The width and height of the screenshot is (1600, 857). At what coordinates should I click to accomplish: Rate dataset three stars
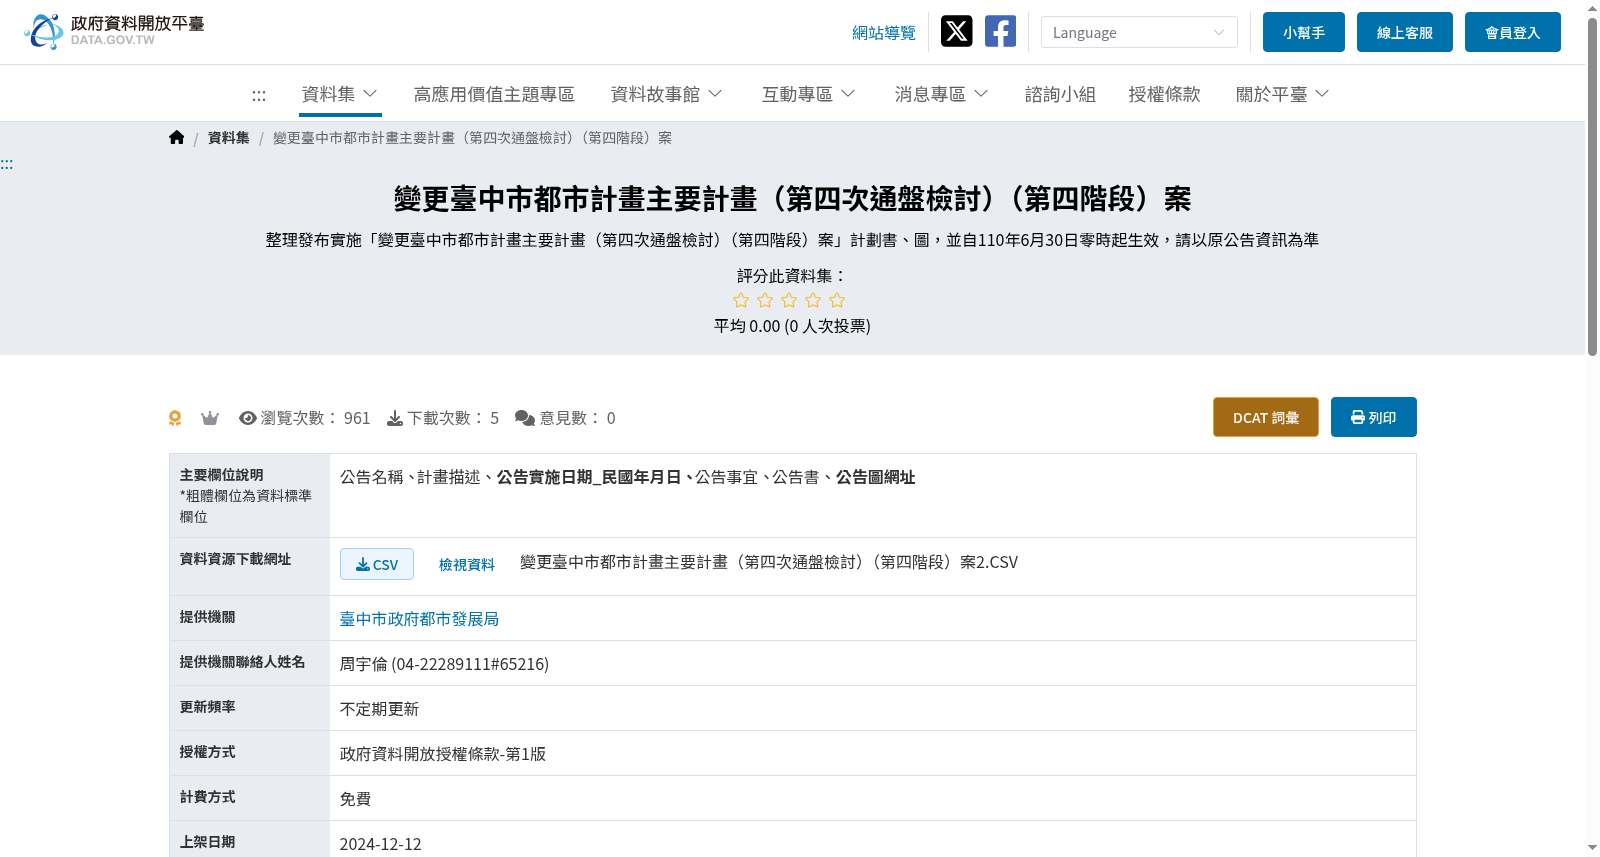click(x=789, y=300)
